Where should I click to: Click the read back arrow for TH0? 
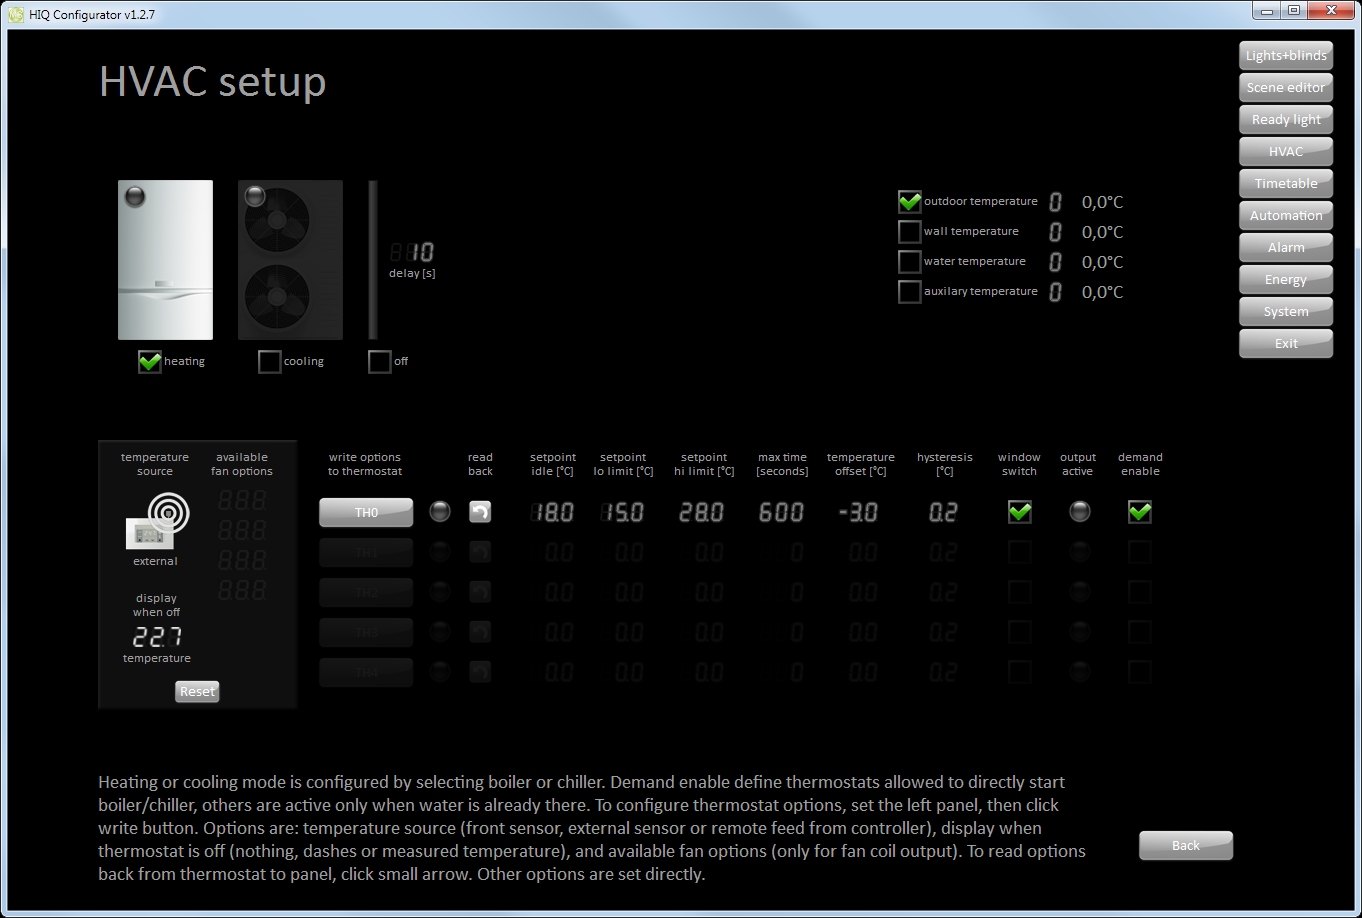point(480,512)
